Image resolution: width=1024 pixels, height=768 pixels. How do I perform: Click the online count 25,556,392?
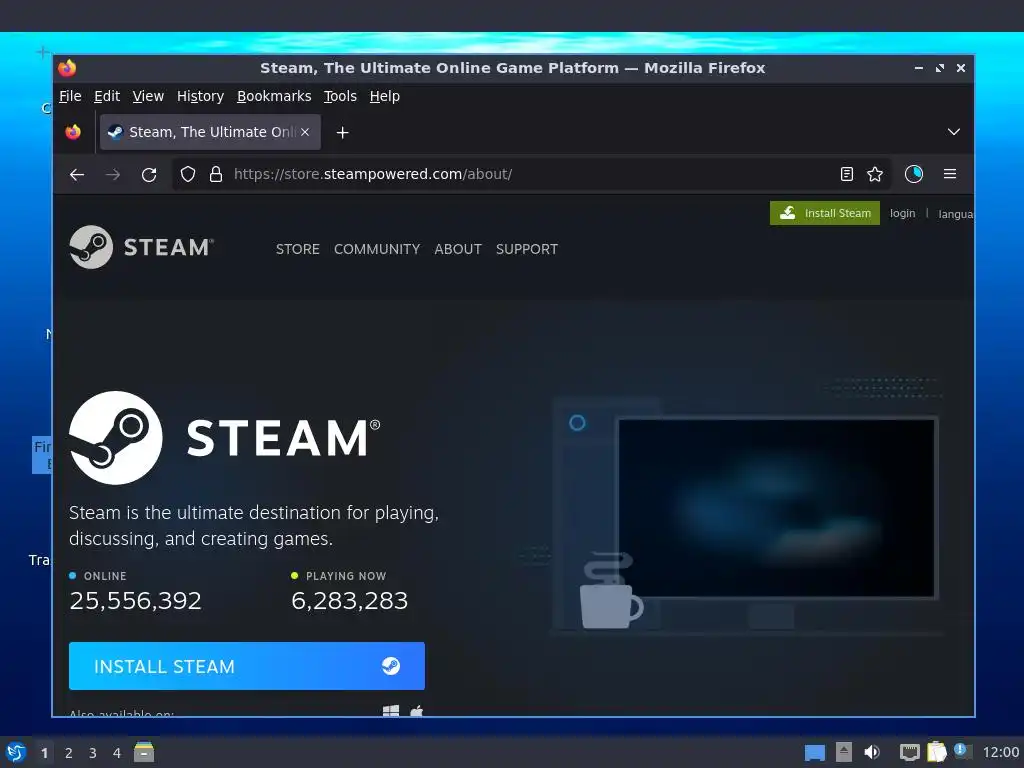[136, 600]
